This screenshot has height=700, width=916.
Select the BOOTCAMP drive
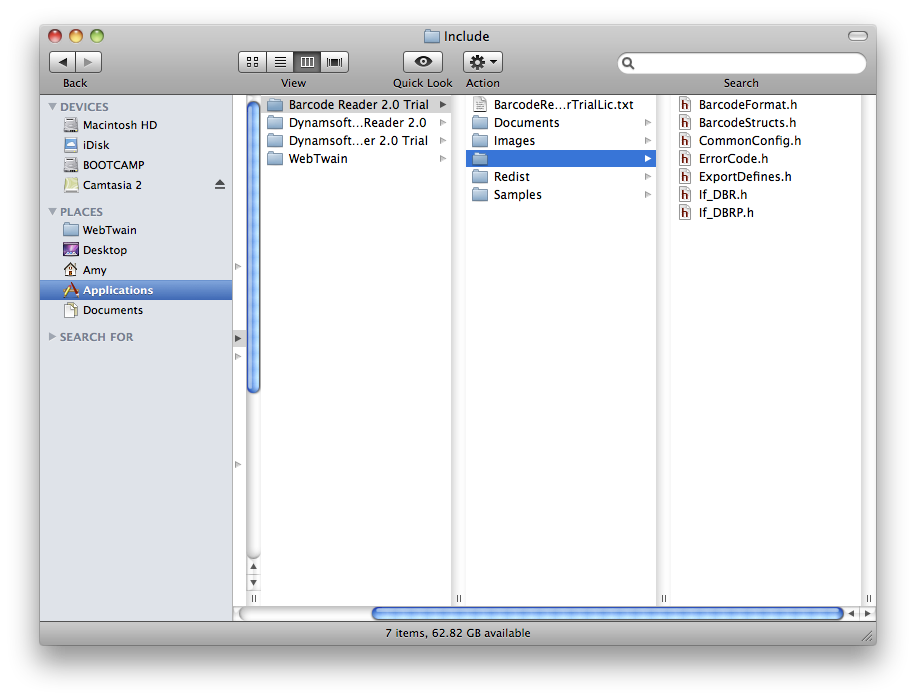pyautogui.click(x=113, y=165)
